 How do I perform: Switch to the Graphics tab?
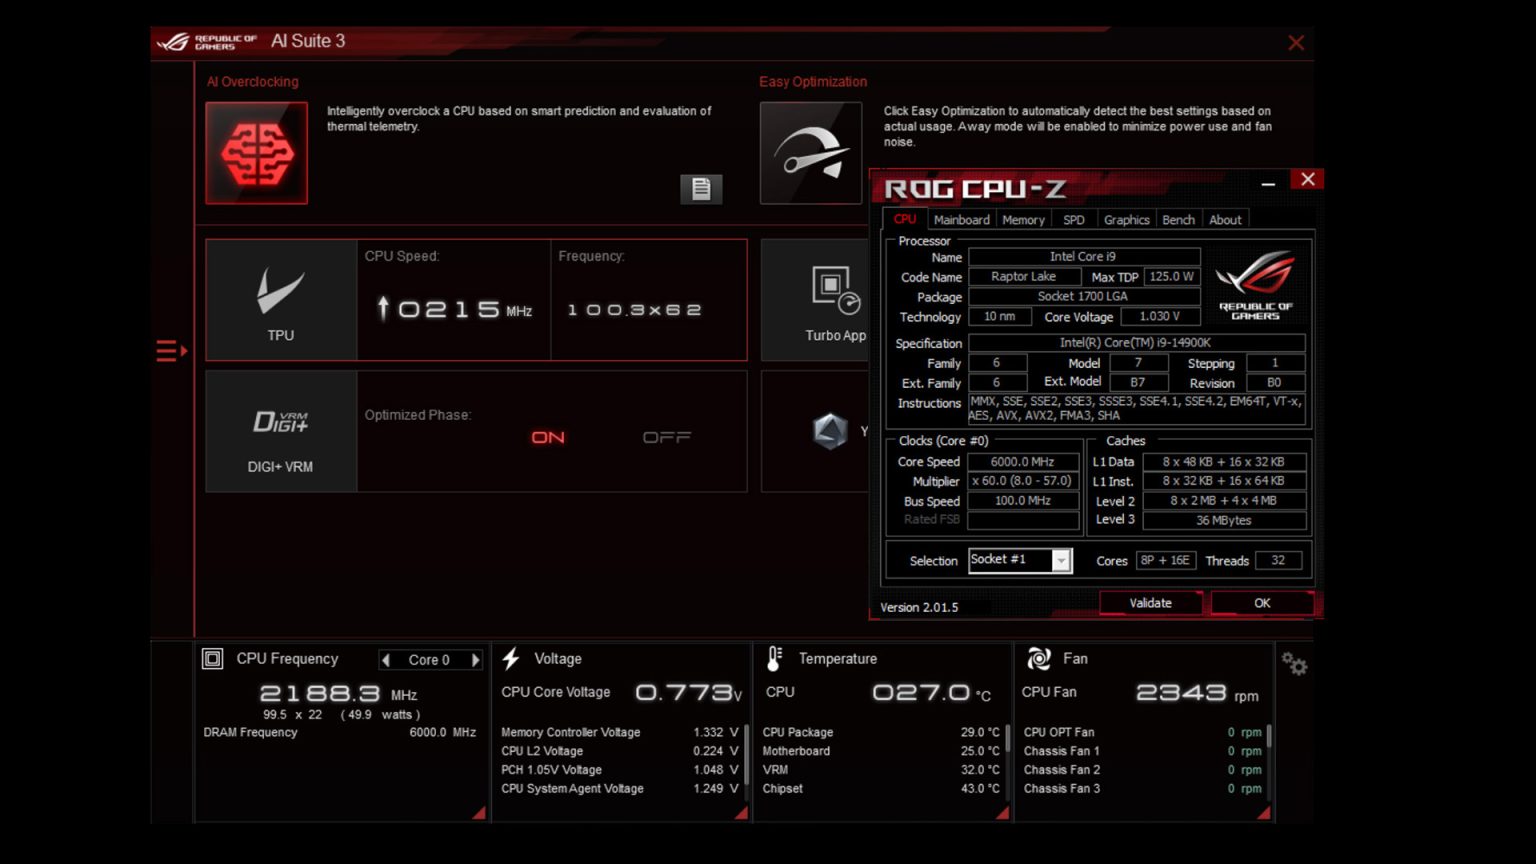(1126, 220)
